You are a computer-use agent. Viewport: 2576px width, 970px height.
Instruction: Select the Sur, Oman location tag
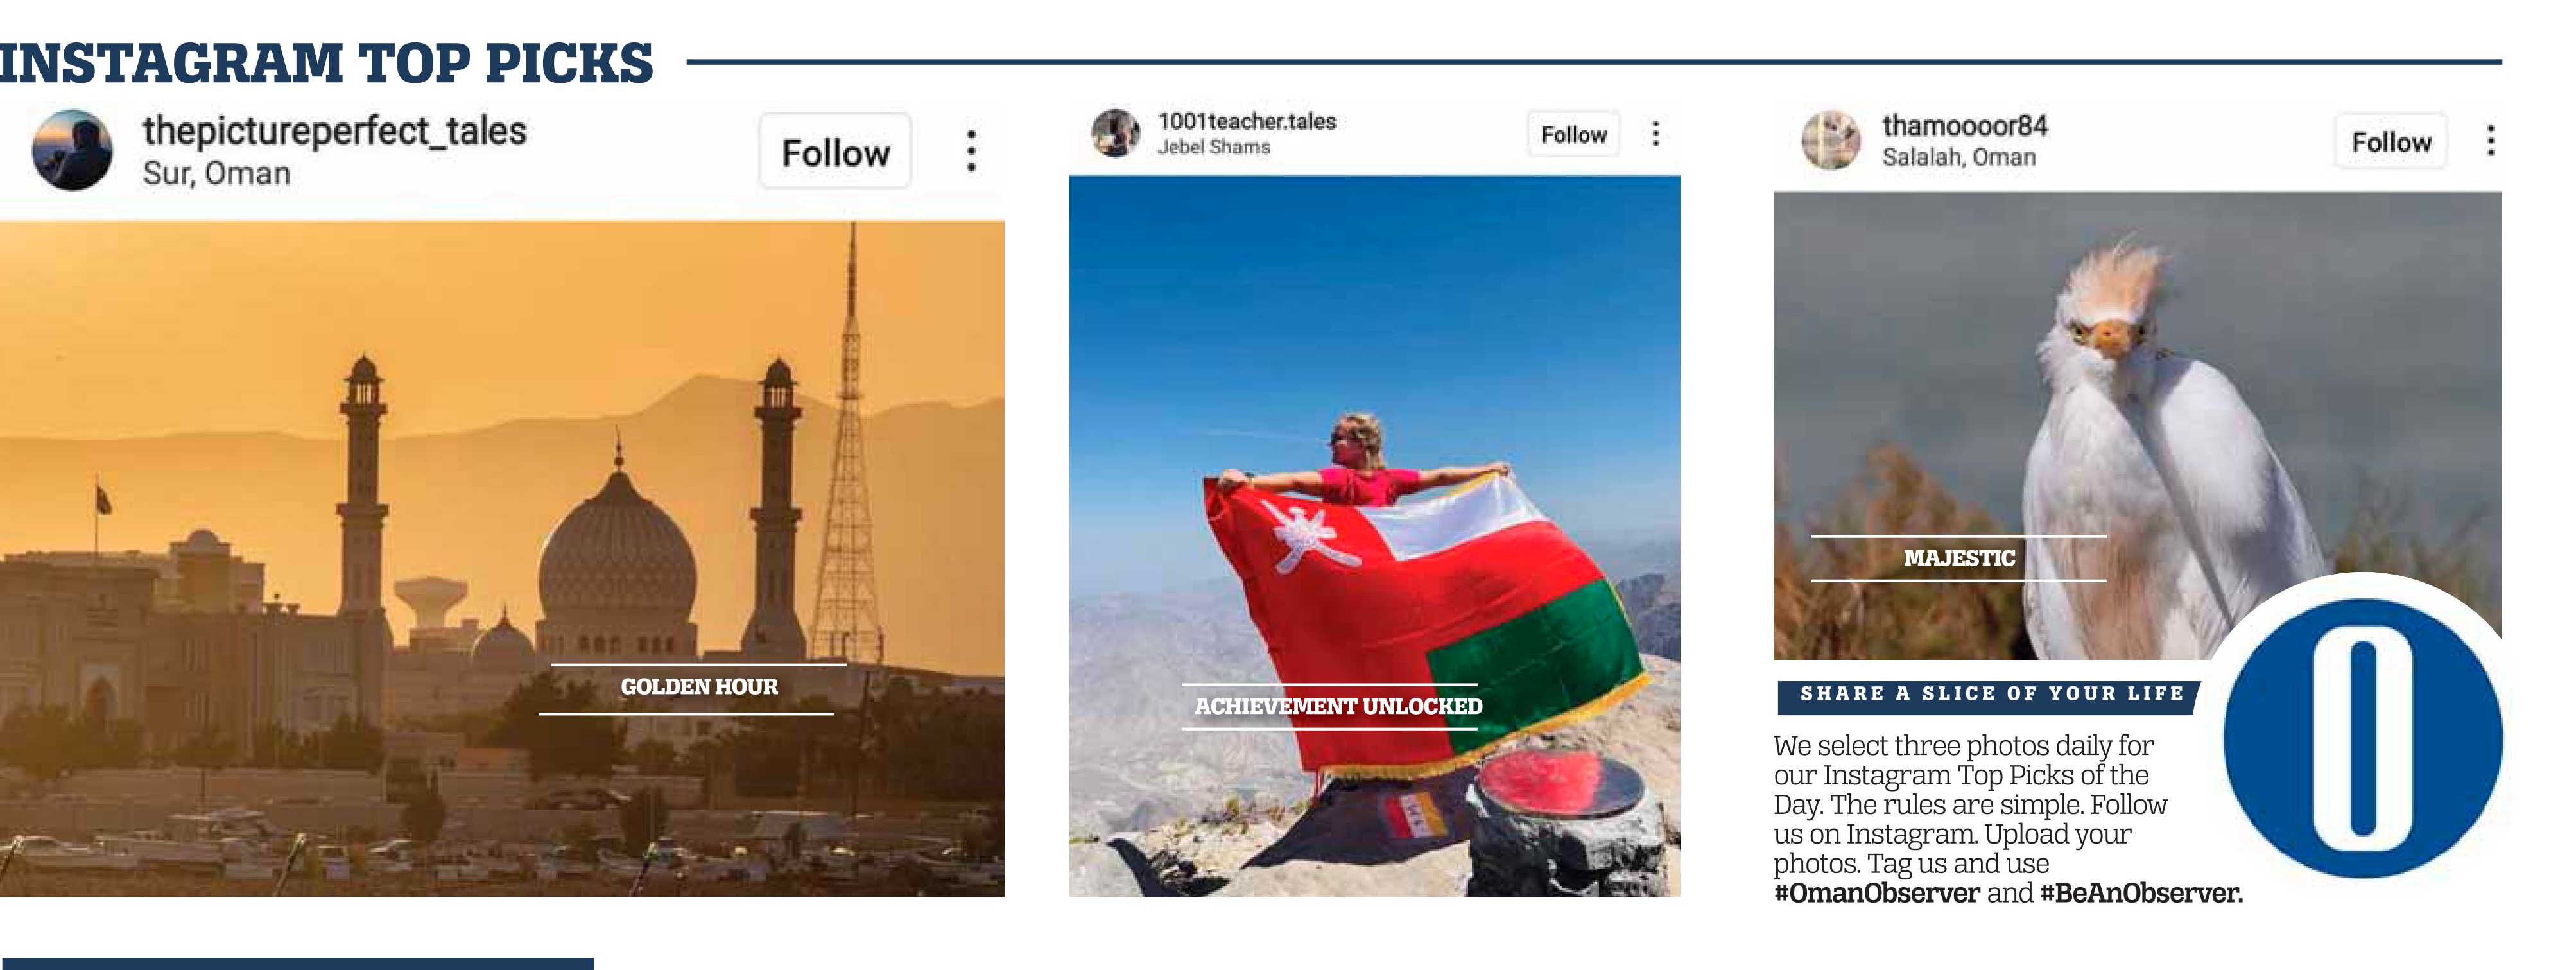[216, 173]
